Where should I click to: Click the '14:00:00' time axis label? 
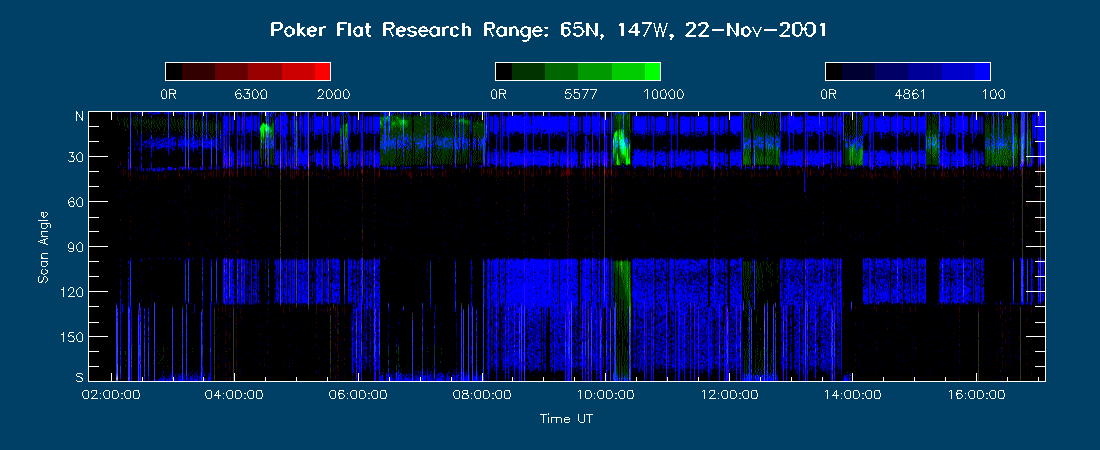tap(850, 395)
